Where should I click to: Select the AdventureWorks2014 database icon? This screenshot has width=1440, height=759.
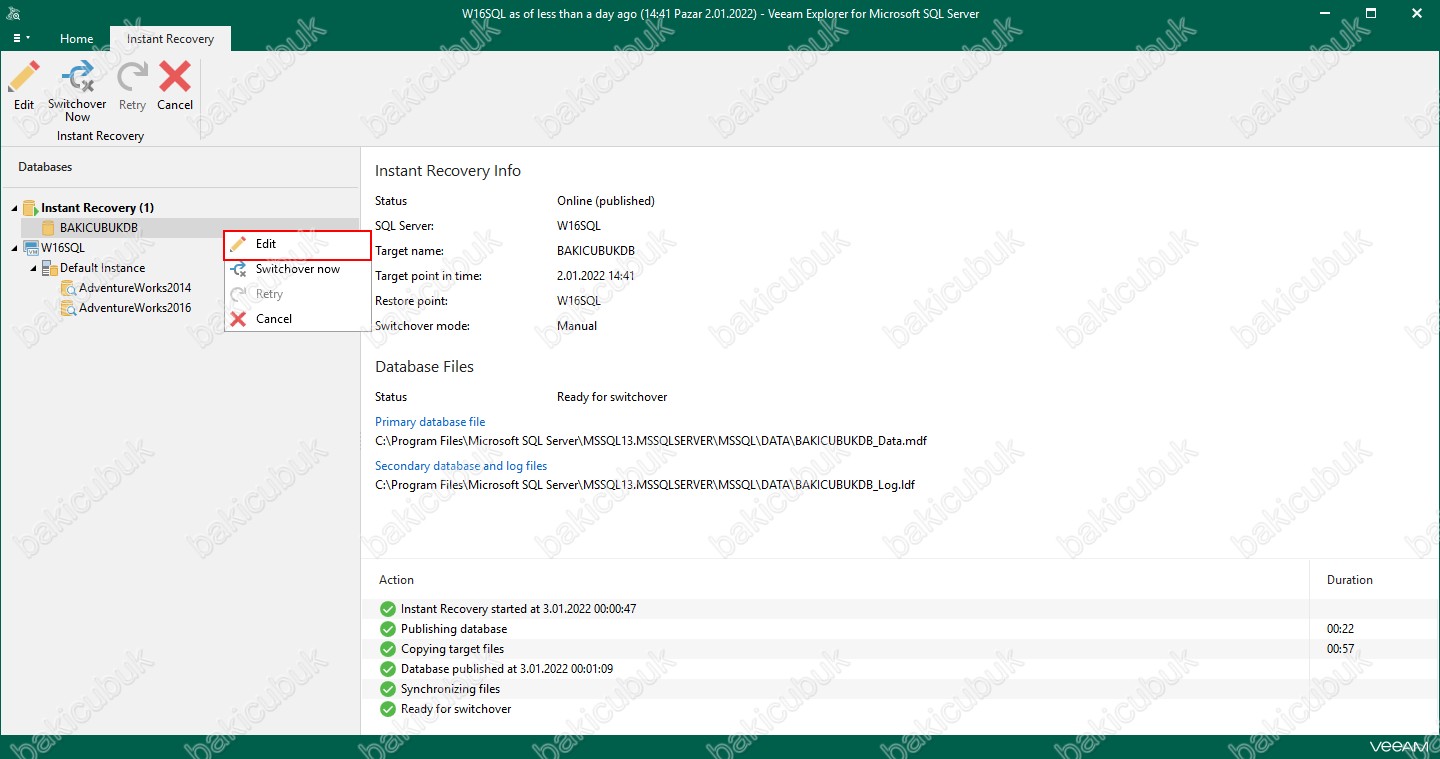tap(68, 288)
